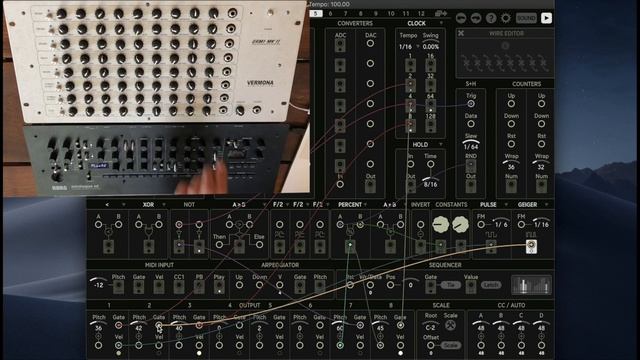Select preset slot 7
This screenshot has width=640, height=360.
tap(345, 13)
